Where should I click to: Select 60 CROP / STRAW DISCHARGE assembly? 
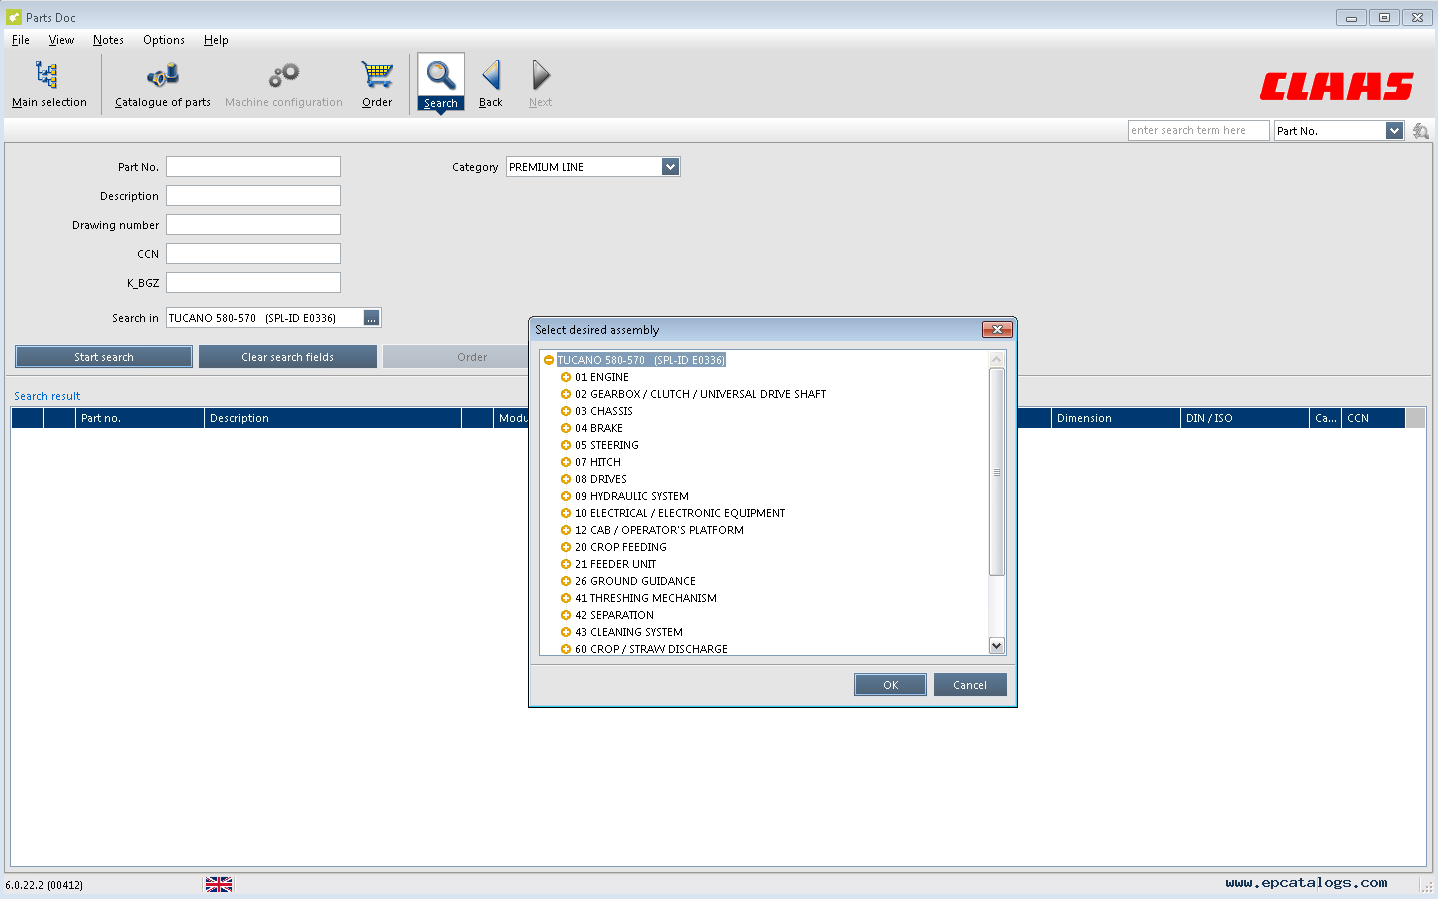click(651, 649)
